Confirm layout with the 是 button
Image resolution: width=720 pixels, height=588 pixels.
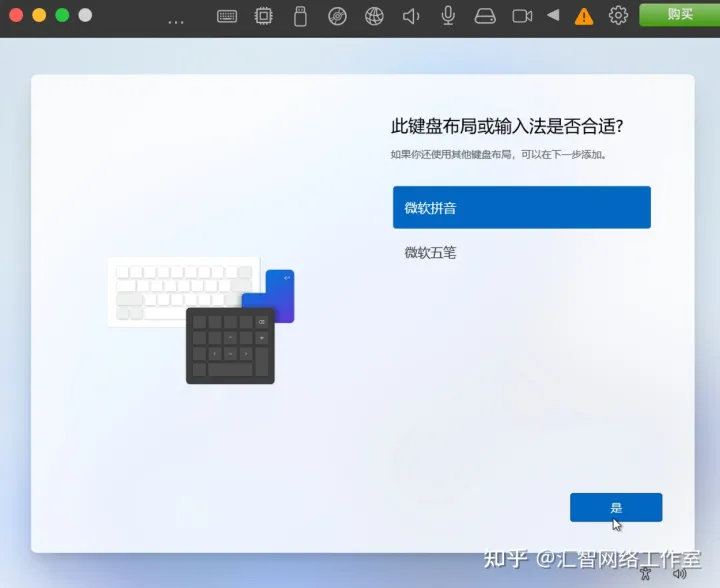616,508
